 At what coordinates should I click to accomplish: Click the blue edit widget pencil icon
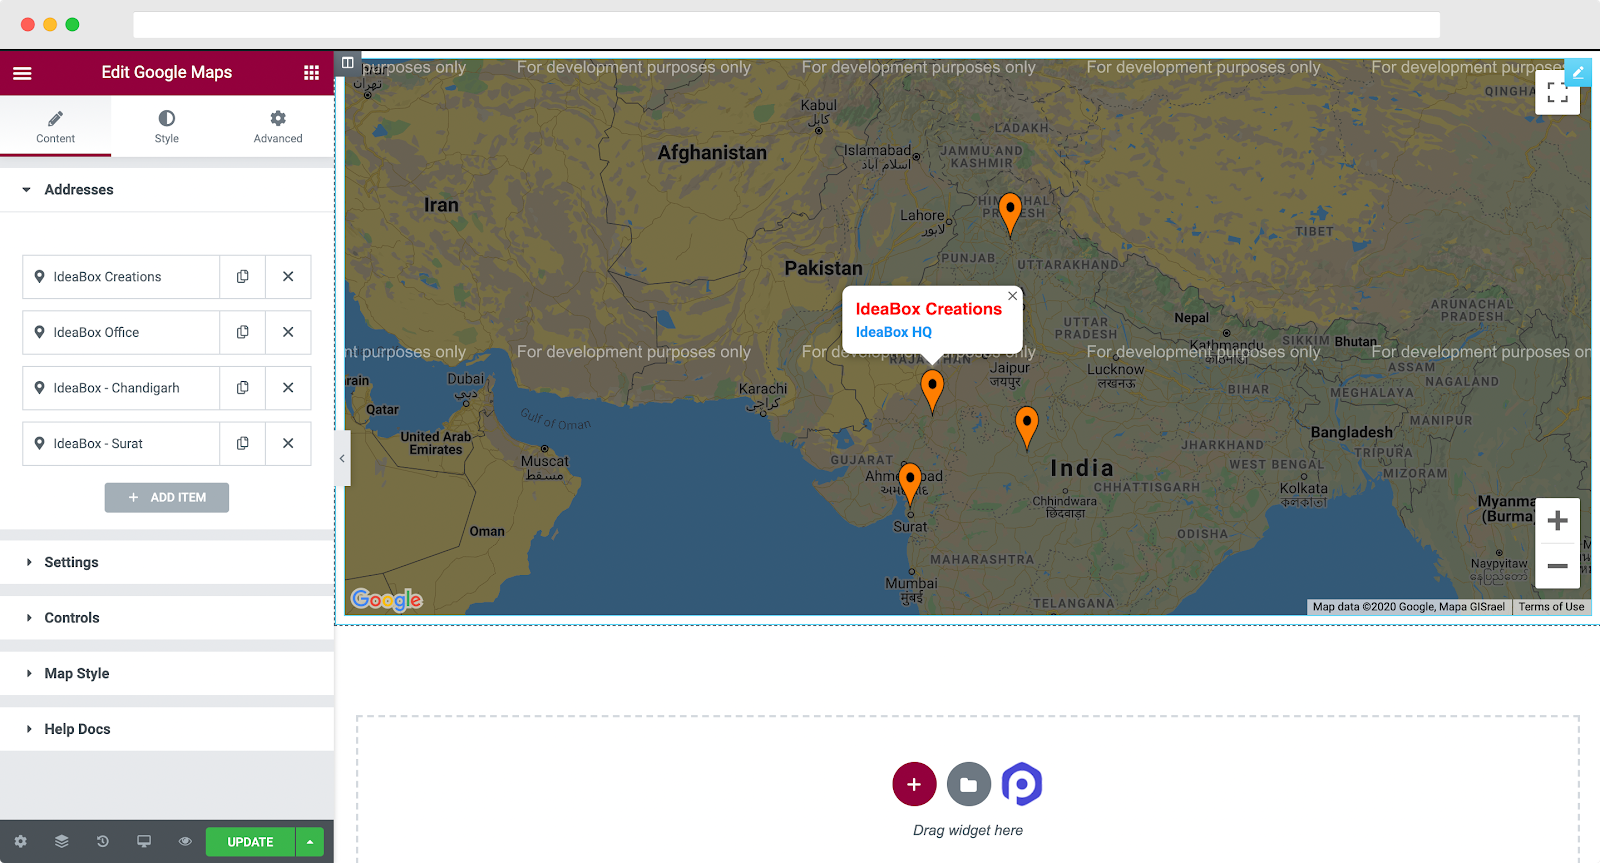tap(1578, 73)
